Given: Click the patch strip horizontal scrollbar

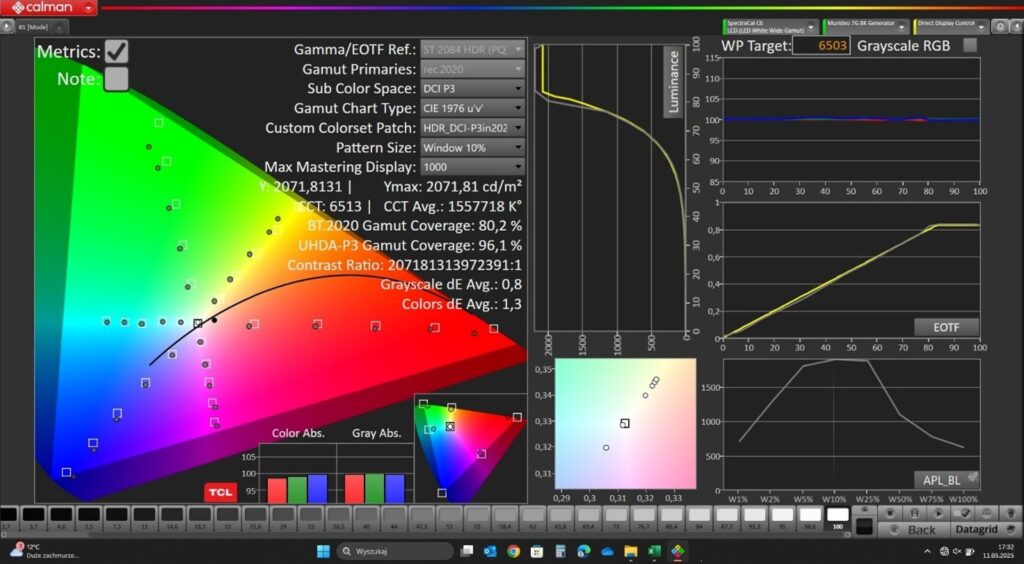Looking at the screenshot, I should [x=424, y=535].
